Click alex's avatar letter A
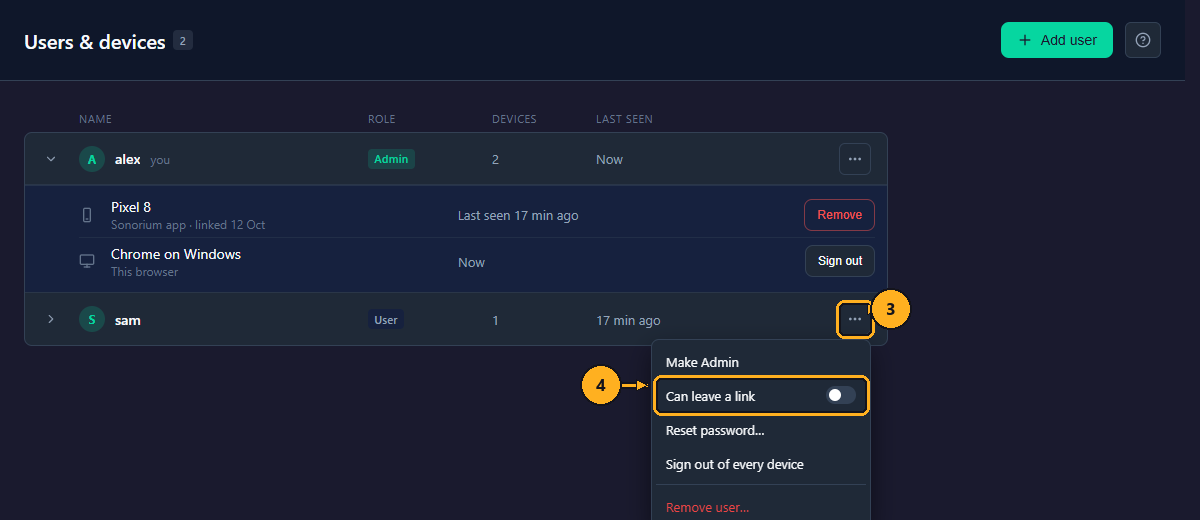The height and width of the screenshot is (520, 1200). (x=92, y=160)
